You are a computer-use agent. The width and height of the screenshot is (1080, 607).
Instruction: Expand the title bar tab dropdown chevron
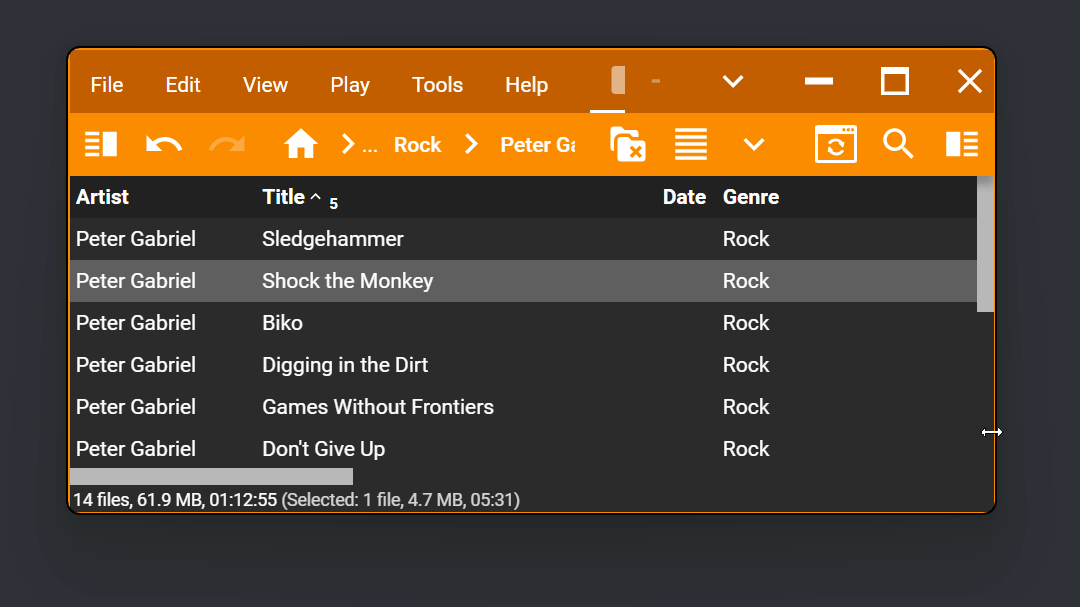733,82
